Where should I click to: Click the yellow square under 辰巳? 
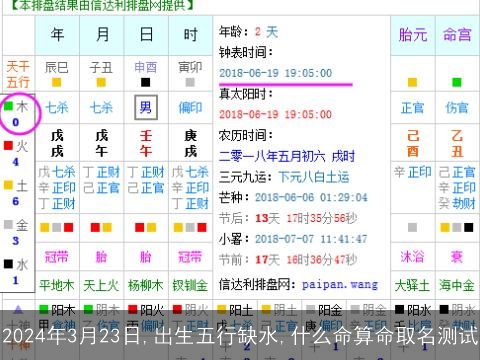[57, 82]
